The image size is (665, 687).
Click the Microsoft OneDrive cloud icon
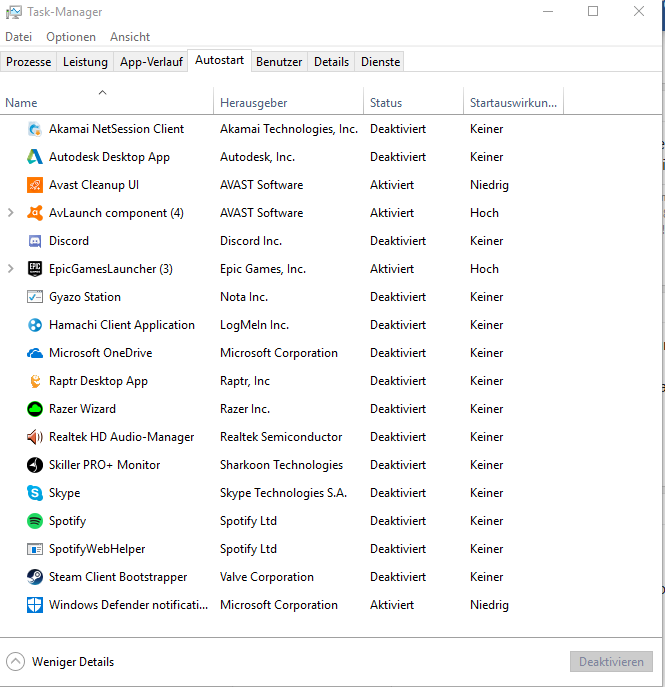click(x=35, y=353)
